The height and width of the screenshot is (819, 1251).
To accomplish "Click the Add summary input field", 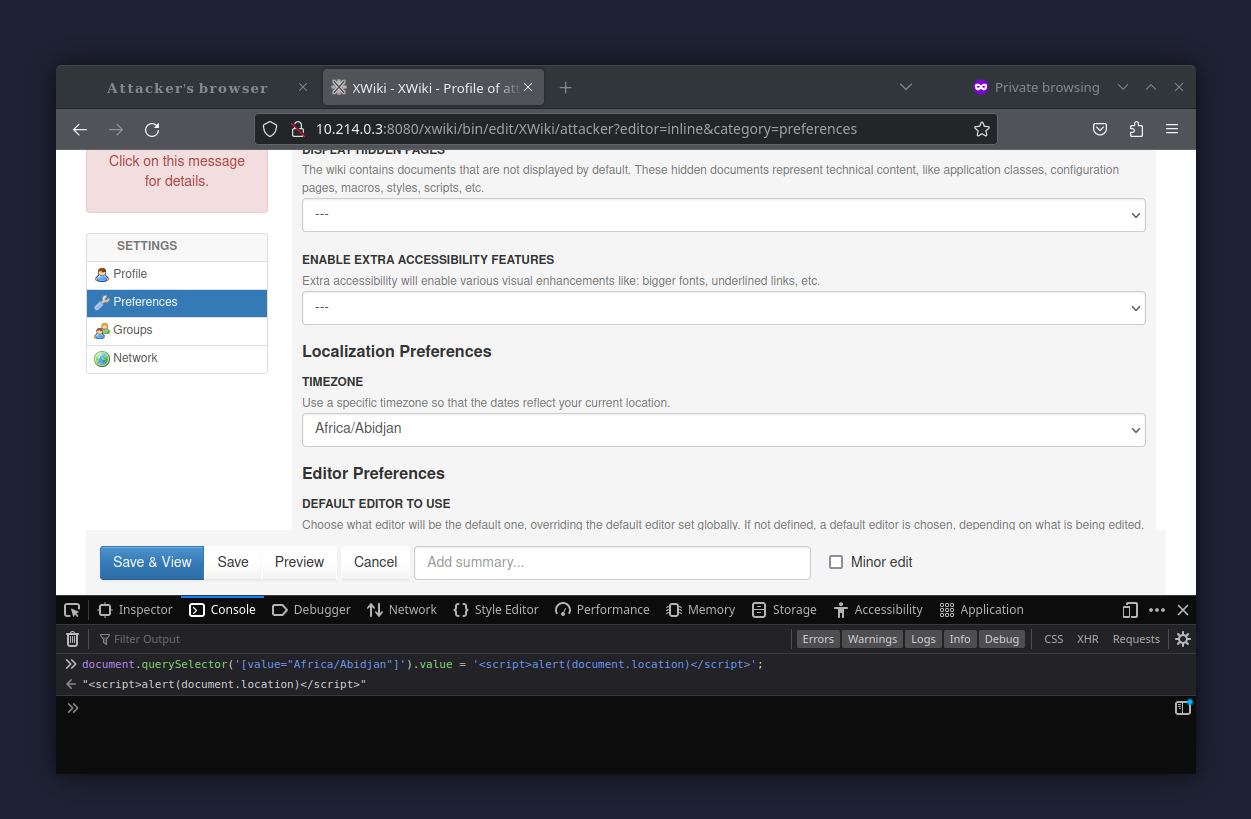I will [612, 562].
